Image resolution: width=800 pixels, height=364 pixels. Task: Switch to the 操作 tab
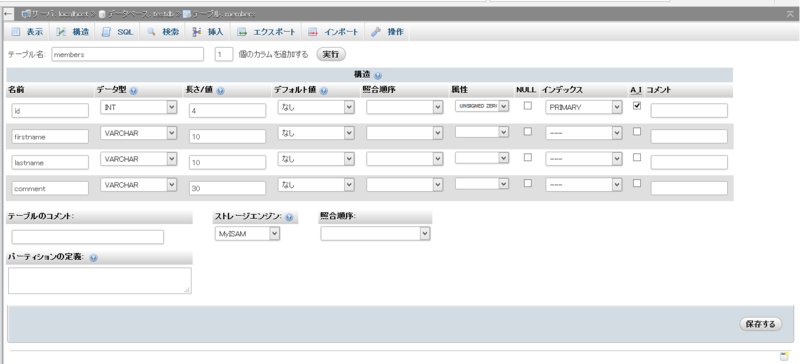coord(388,32)
